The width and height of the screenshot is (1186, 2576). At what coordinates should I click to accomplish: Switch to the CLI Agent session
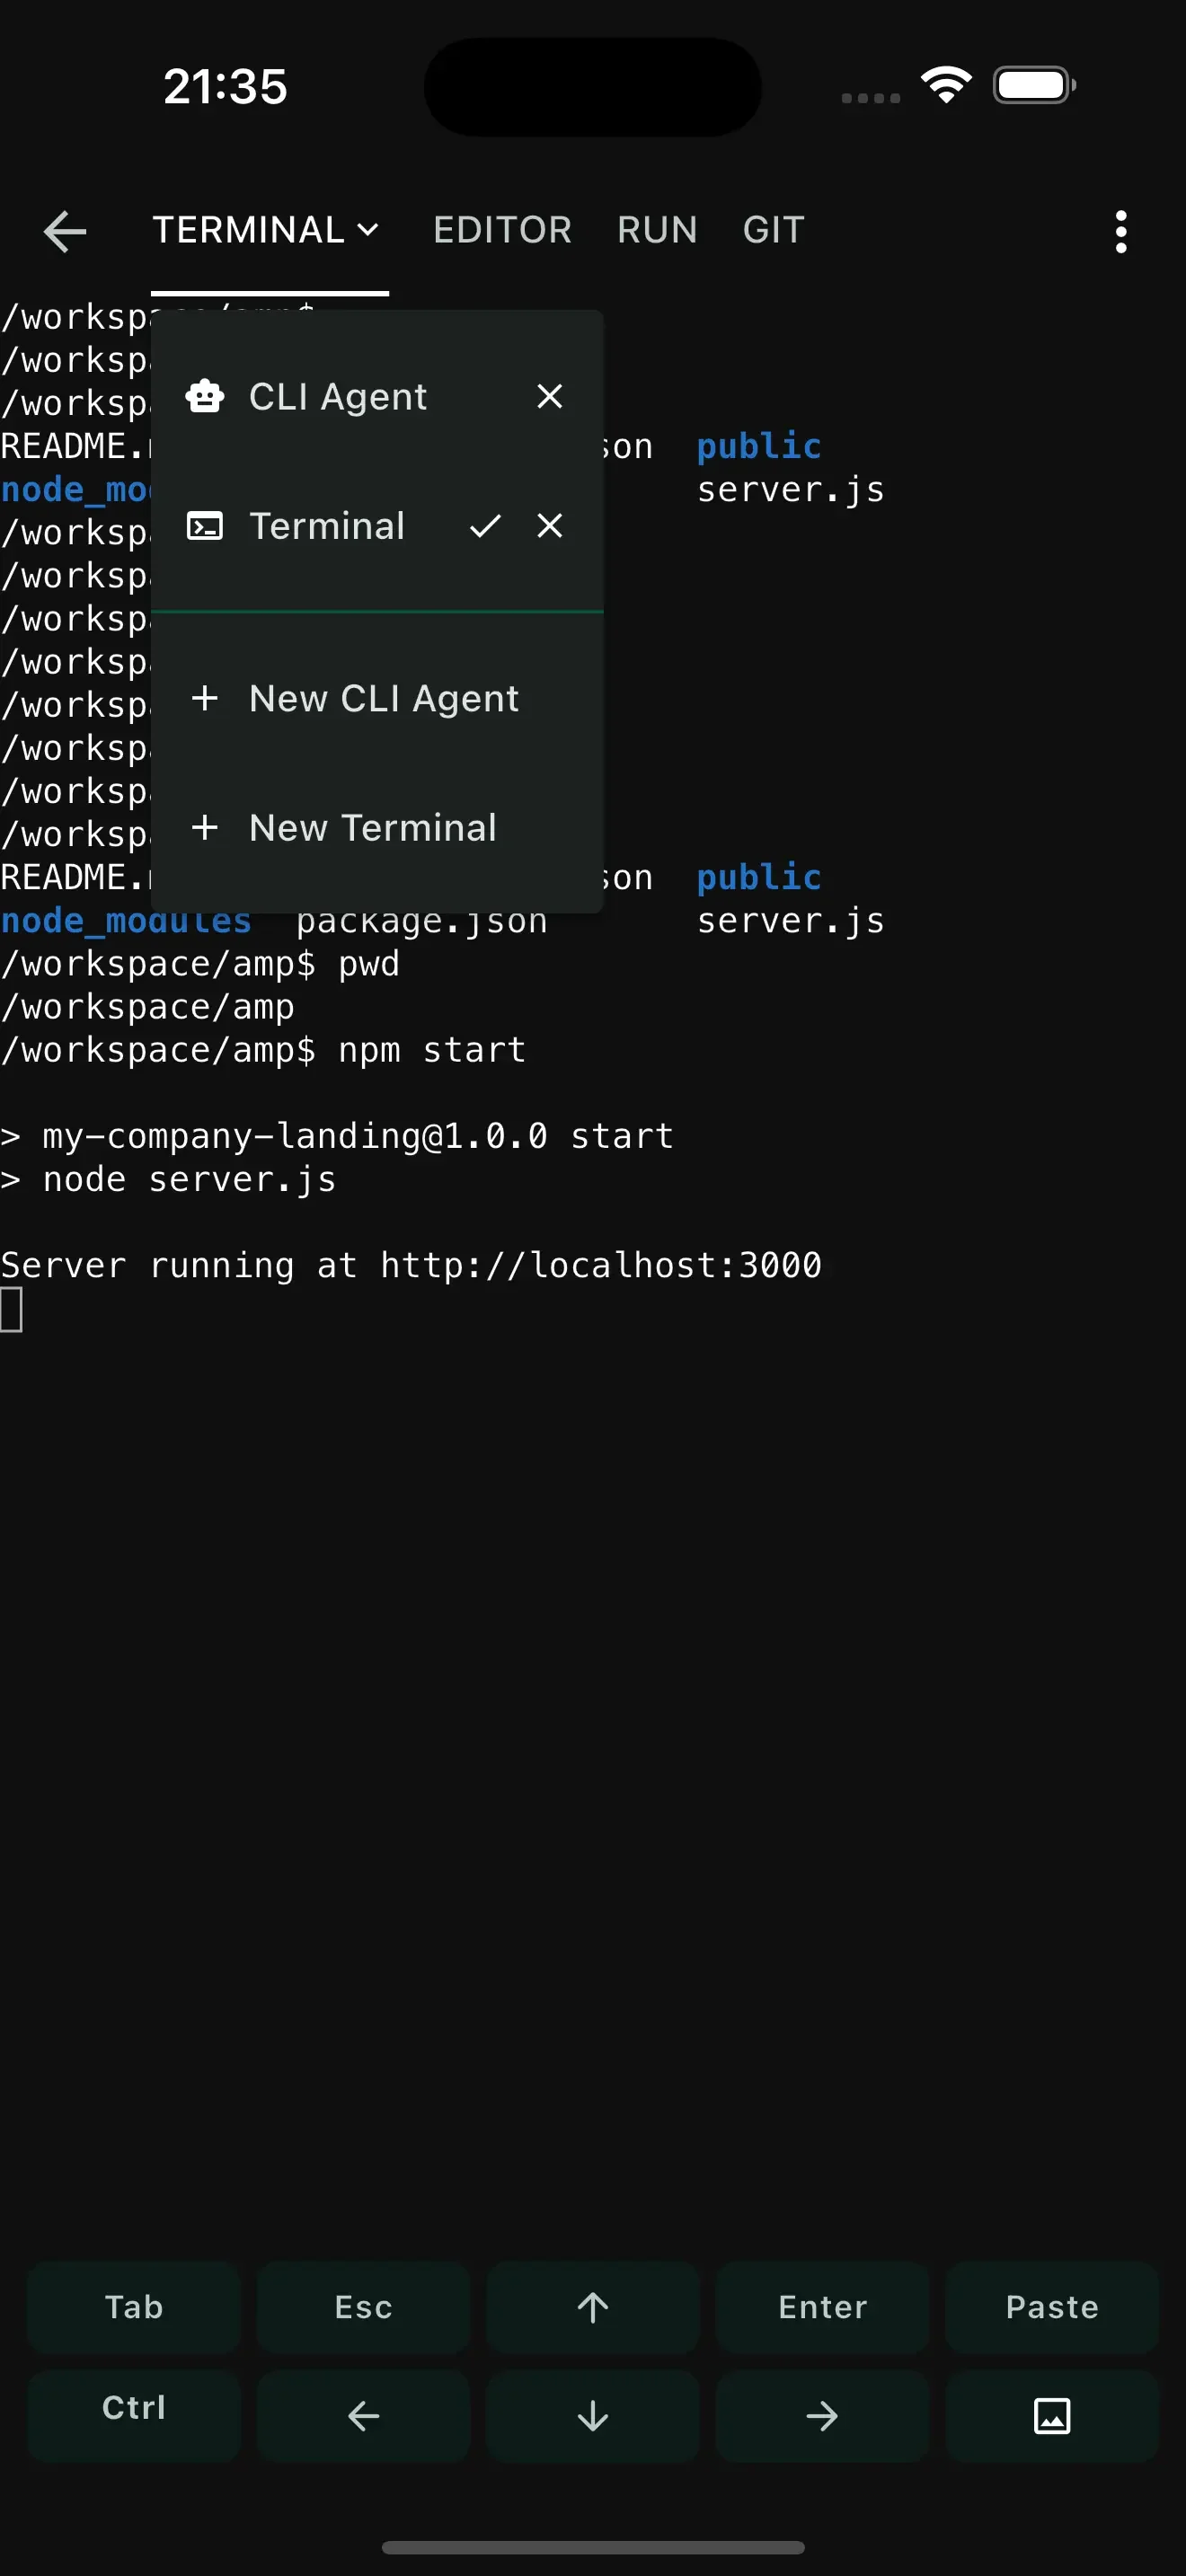pyautogui.click(x=337, y=397)
